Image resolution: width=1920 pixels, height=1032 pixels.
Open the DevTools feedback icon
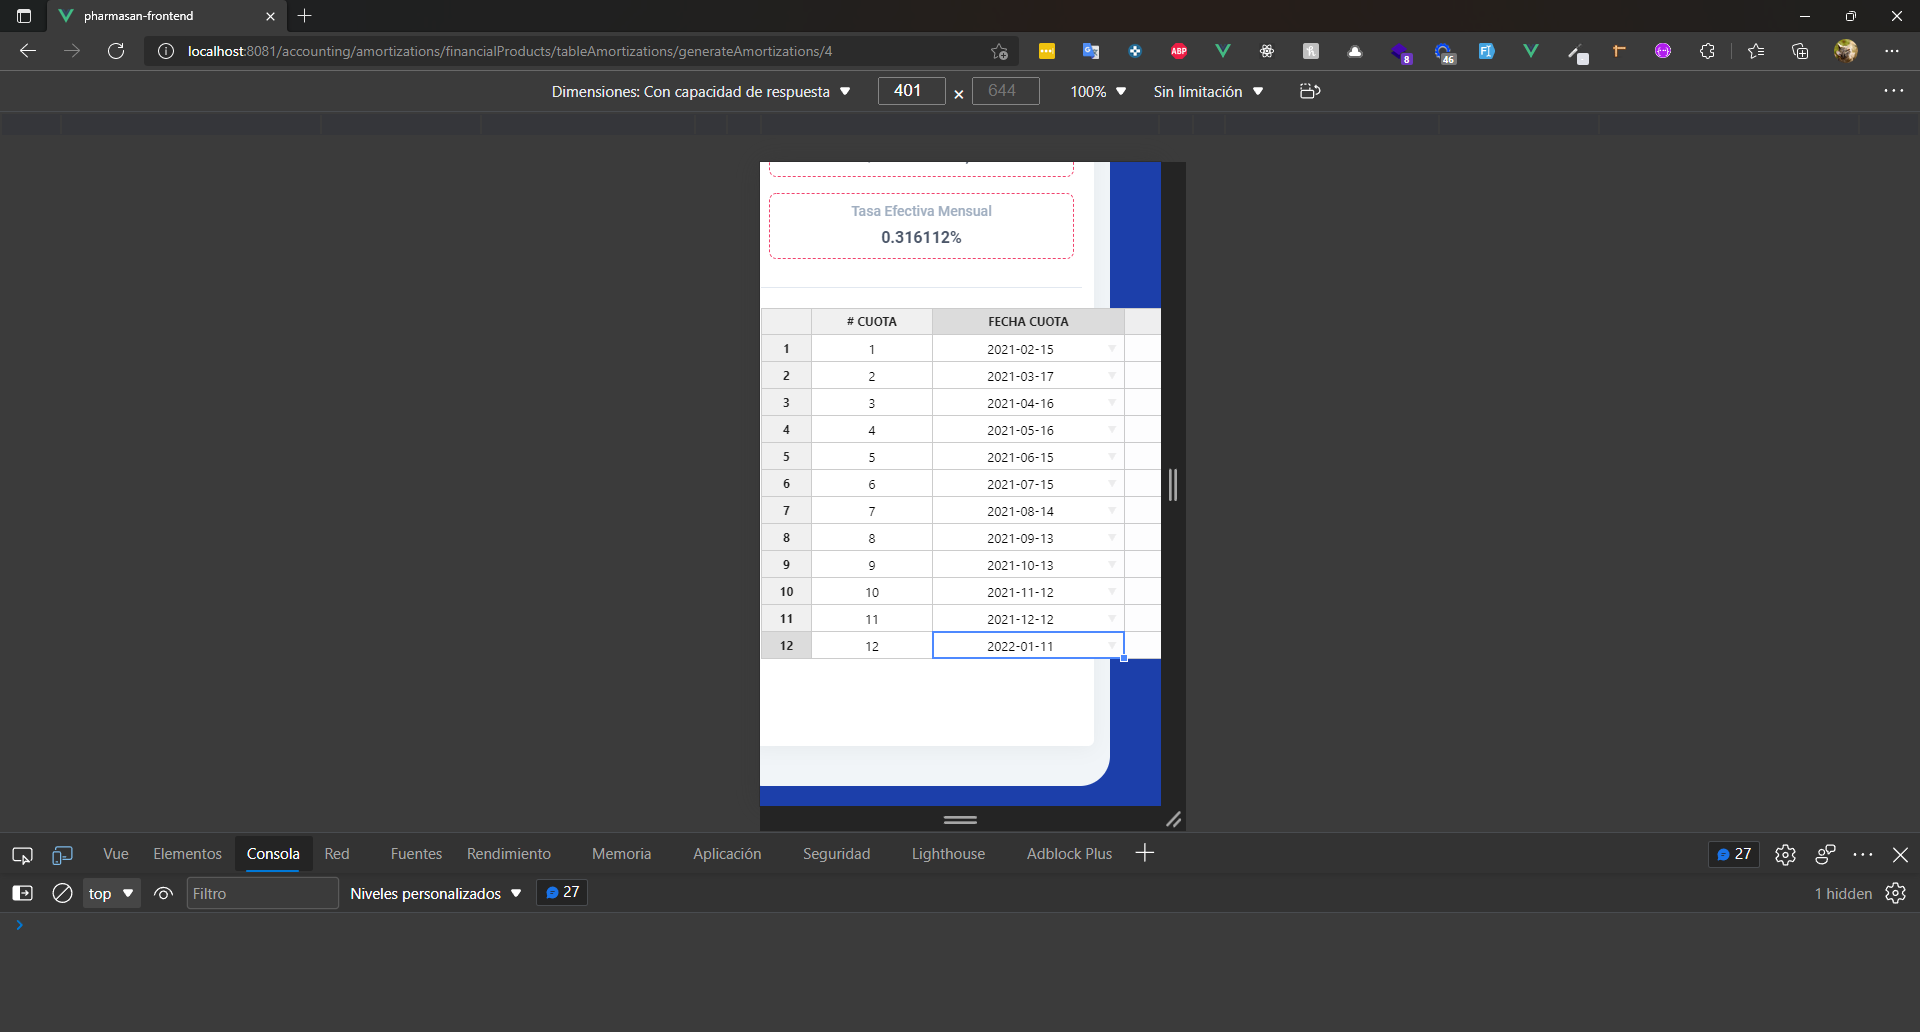click(1825, 854)
